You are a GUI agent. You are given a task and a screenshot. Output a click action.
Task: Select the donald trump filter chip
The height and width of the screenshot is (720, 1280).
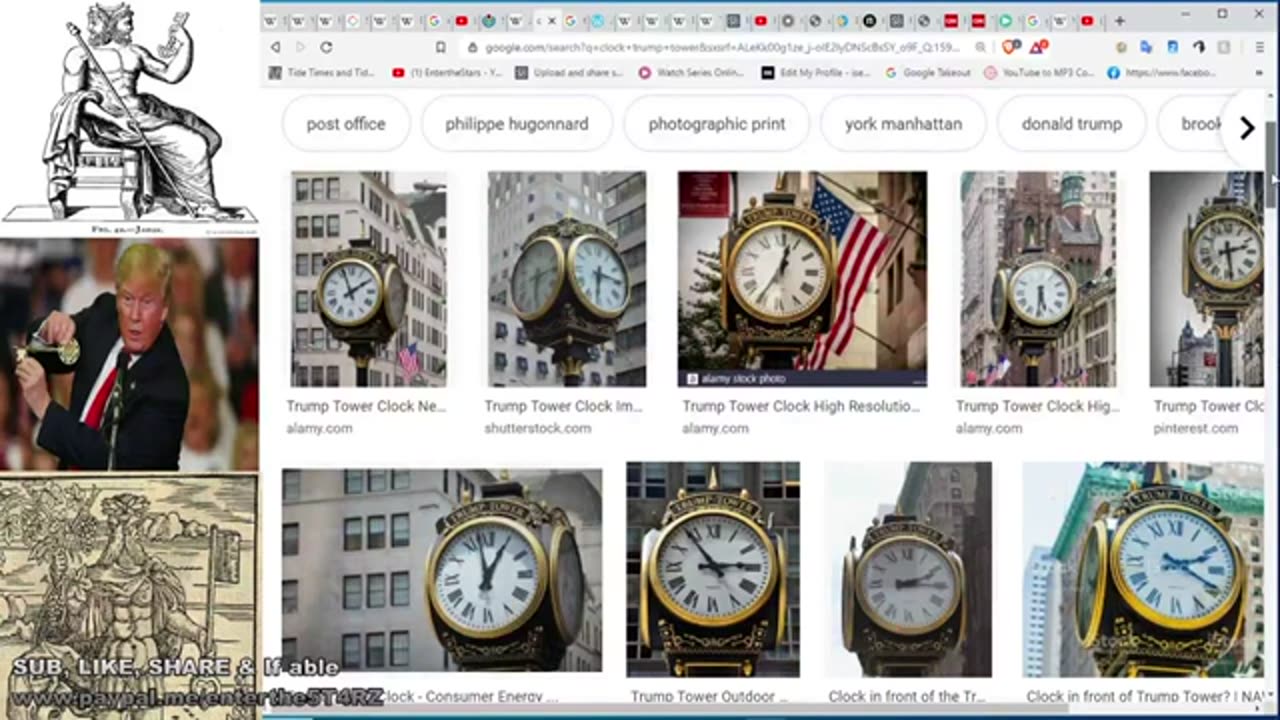click(1072, 124)
